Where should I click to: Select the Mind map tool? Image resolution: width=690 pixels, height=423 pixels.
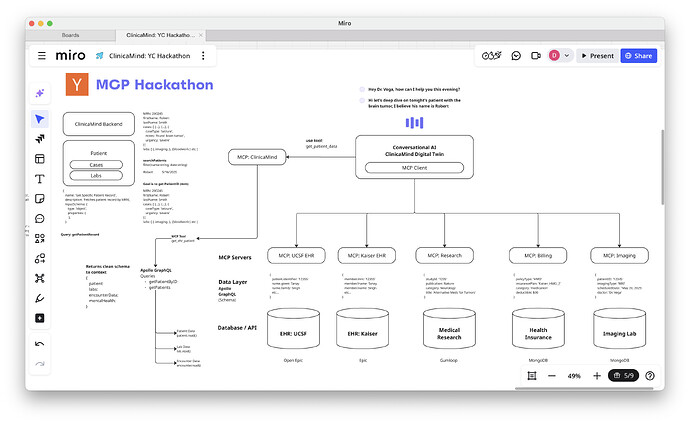[40, 278]
